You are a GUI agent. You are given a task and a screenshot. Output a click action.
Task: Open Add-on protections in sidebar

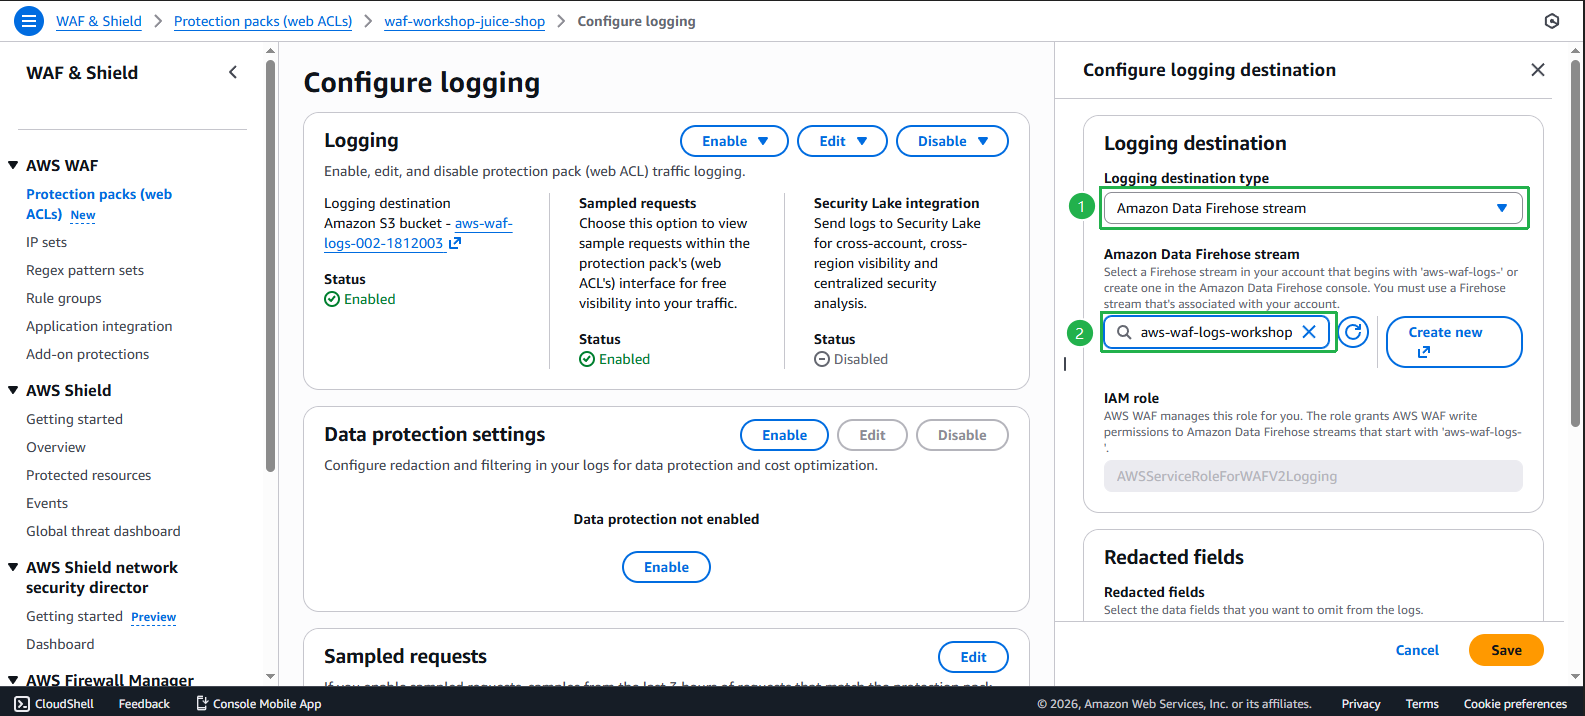(x=88, y=354)
